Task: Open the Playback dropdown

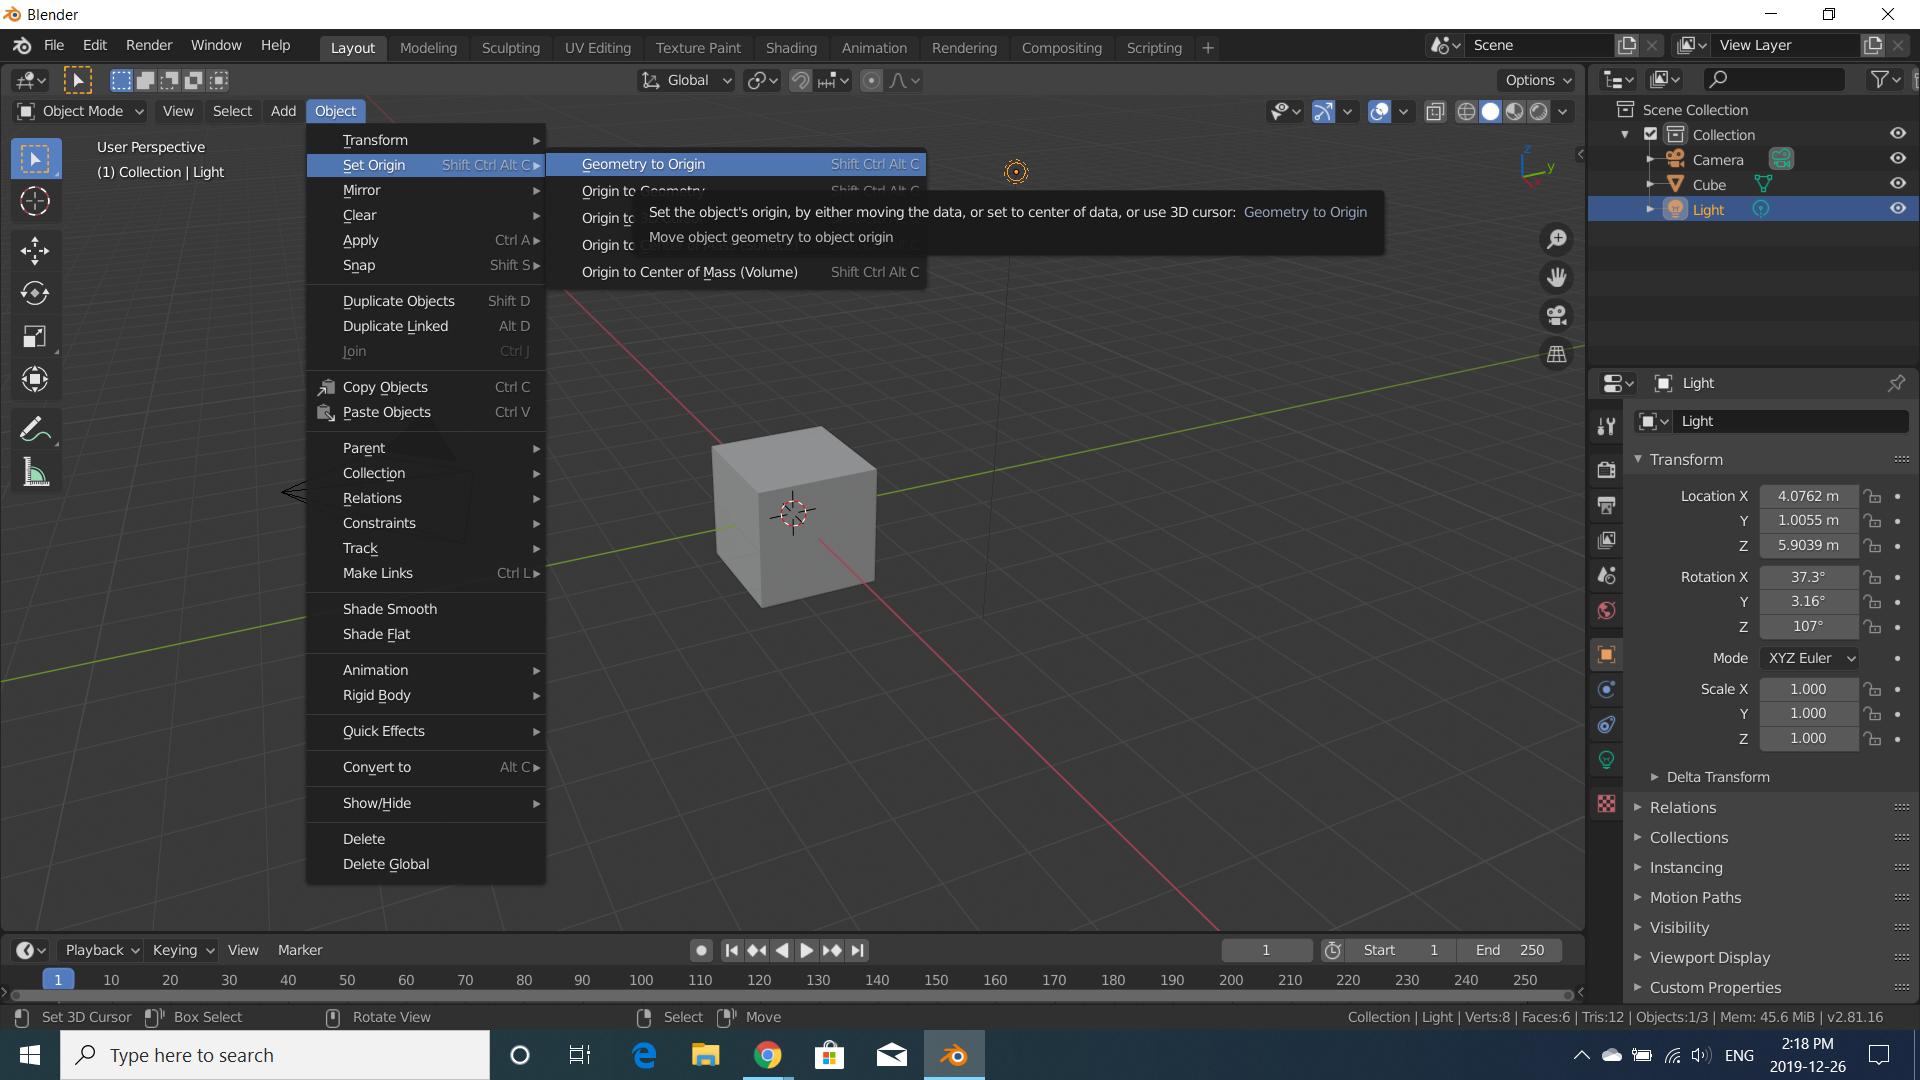Action: click(100, 950)
